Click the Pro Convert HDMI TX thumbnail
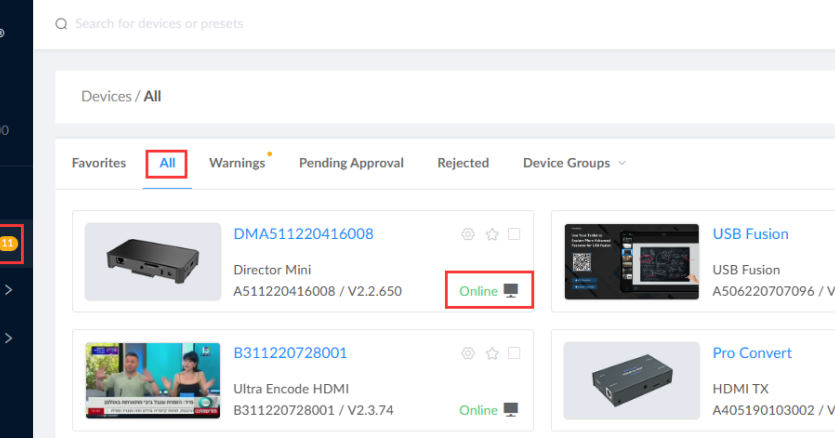This screenshot has height=438, width=835. point(632,380)
